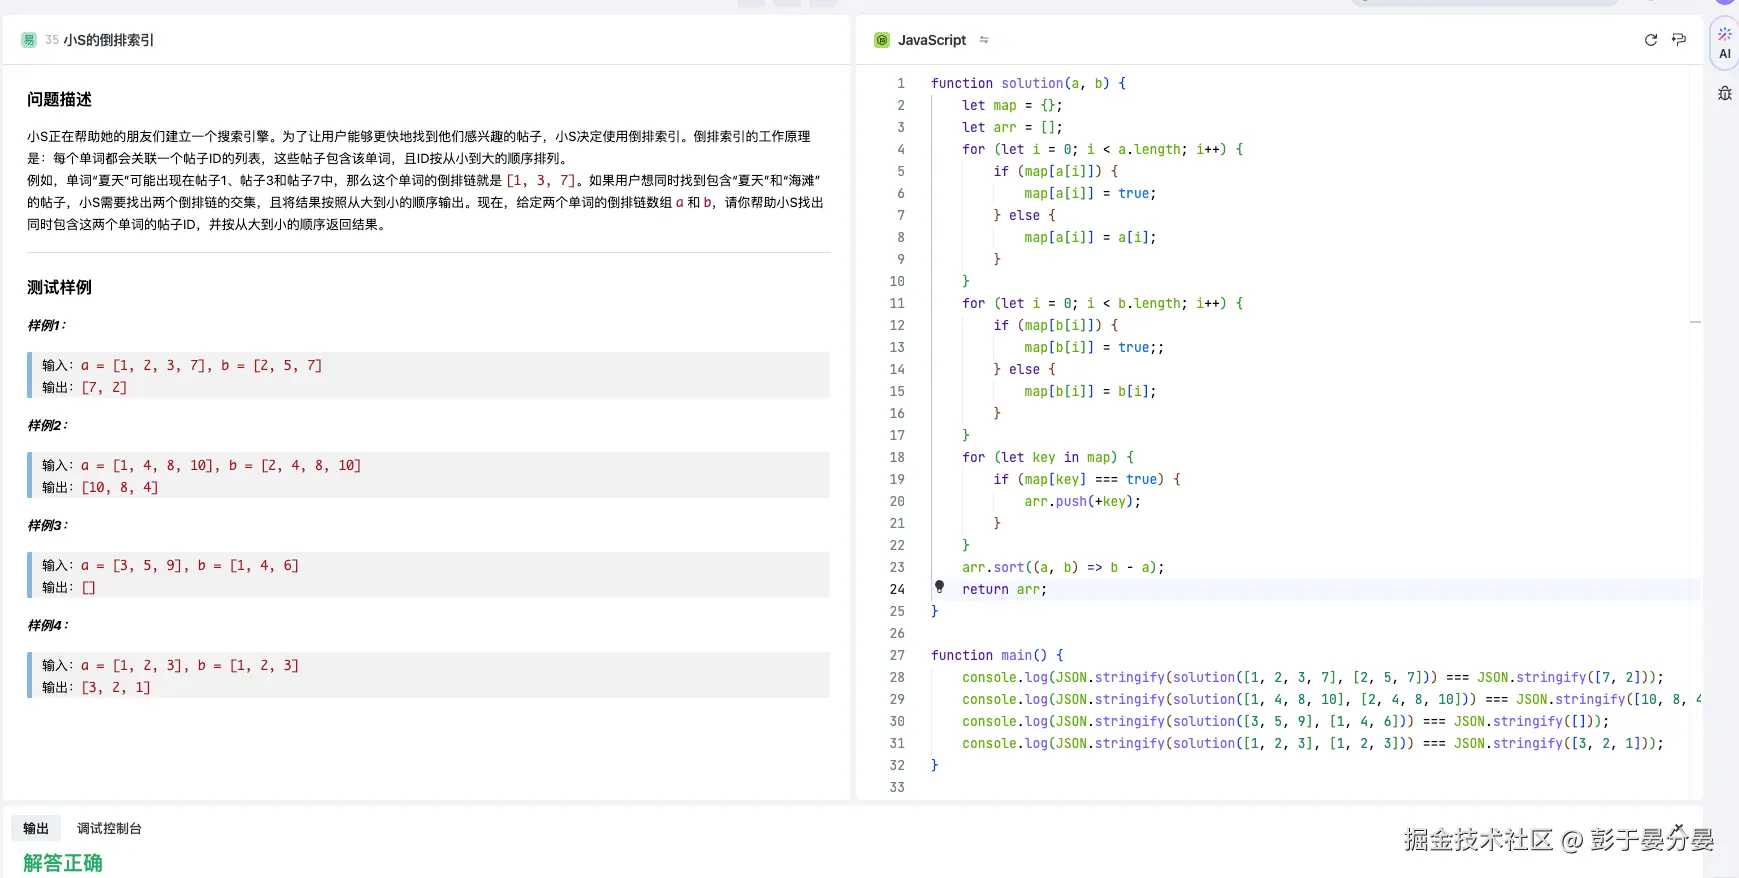The width and height of the screenshot is (1739, 878).
Task: Open the AI assistant sidebar panel
Action: coord(1724,44)
